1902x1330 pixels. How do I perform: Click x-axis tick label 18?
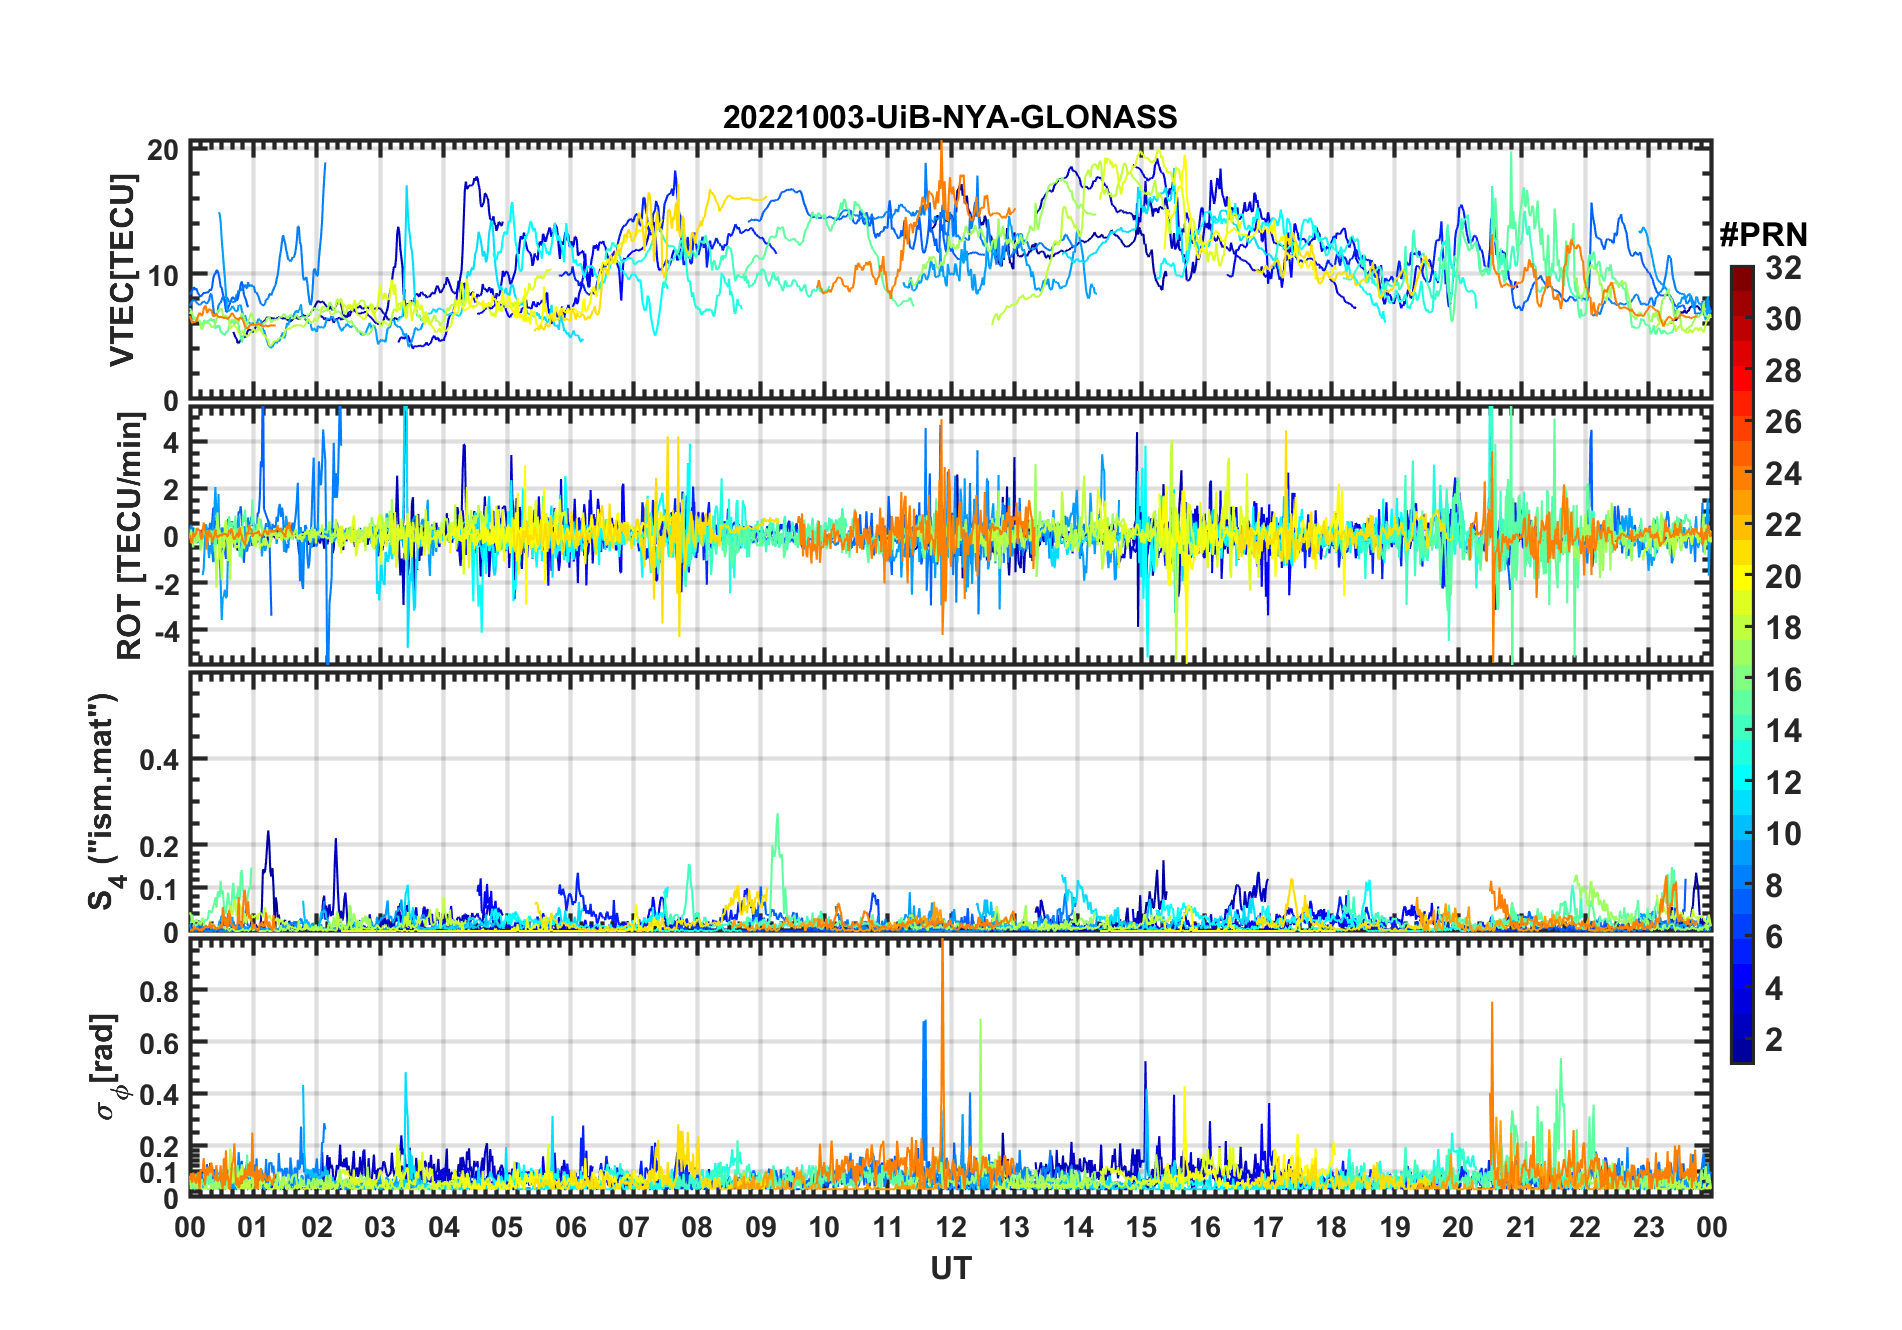pos(1331,1227)
